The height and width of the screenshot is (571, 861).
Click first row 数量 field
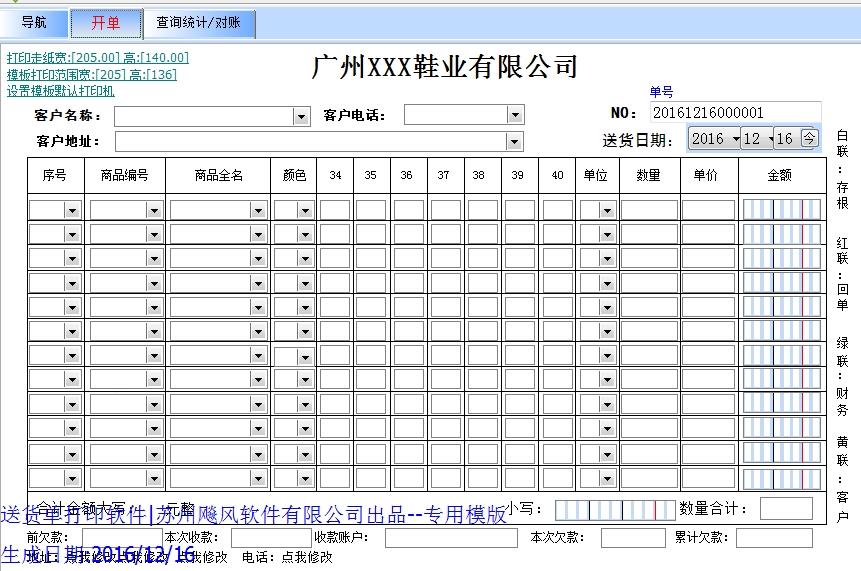(x=650, y=210)
